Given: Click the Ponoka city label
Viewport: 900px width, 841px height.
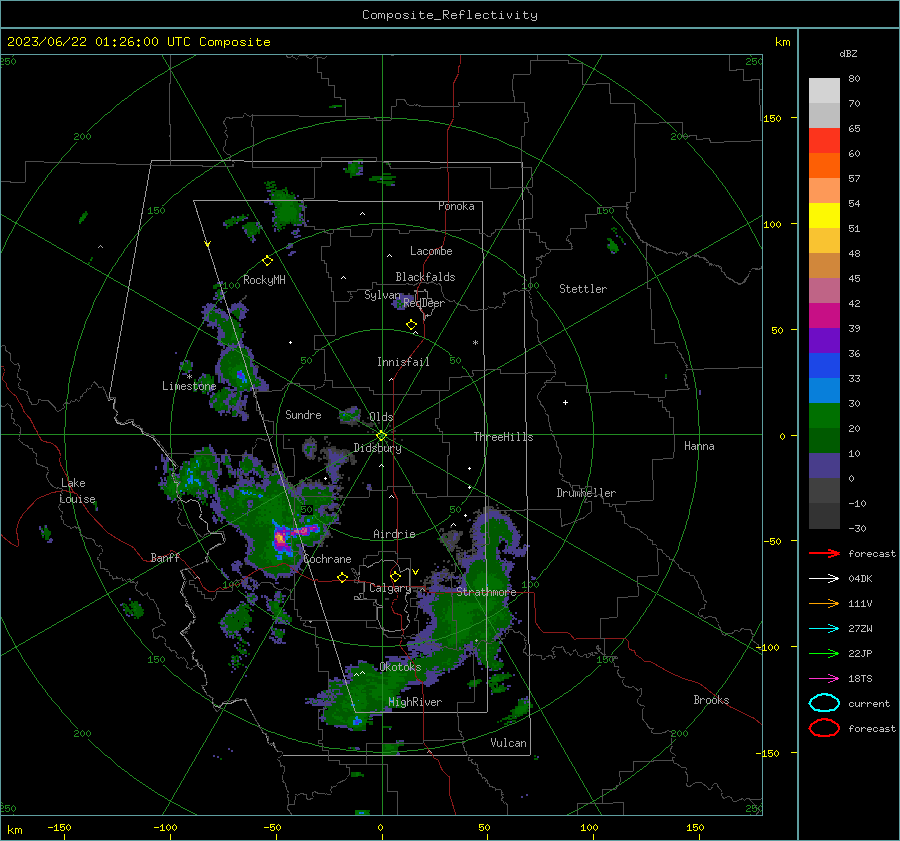Looking at the screenshot, I should click(x=456, y=206).
